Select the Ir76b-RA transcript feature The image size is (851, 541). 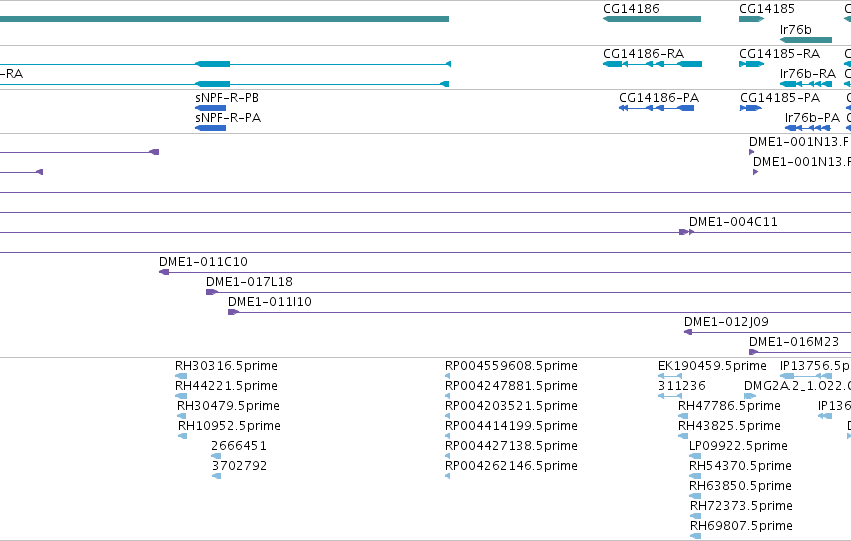click(x=806, y=84)
